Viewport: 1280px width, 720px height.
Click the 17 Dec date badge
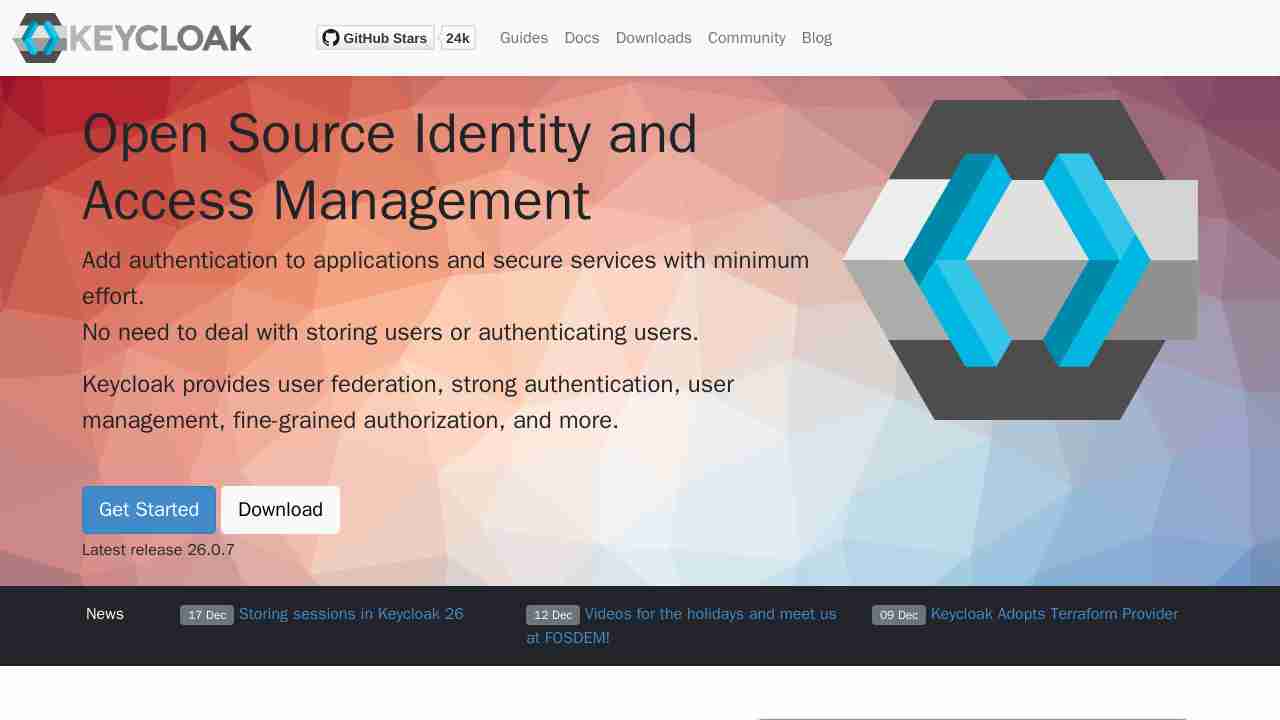(207, 615)
